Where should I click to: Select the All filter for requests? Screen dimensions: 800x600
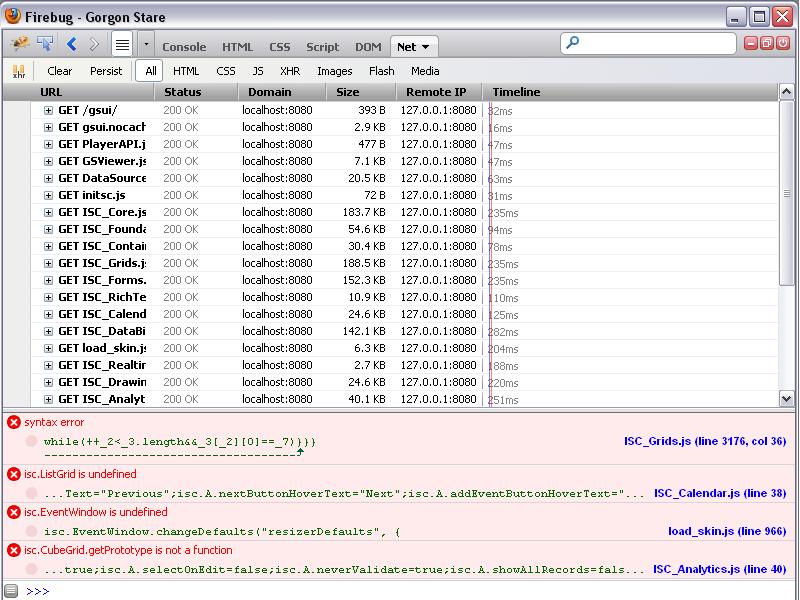151,71
